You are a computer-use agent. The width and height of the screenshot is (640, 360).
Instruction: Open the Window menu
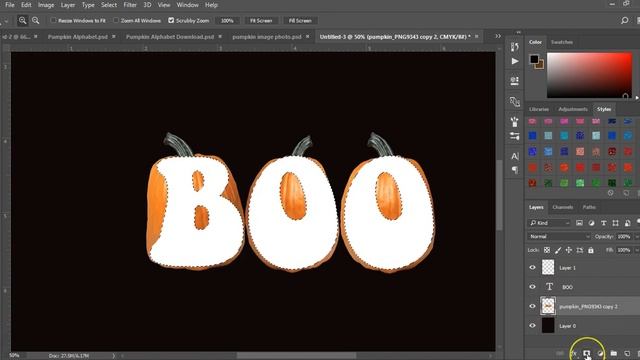click(187, 5)
